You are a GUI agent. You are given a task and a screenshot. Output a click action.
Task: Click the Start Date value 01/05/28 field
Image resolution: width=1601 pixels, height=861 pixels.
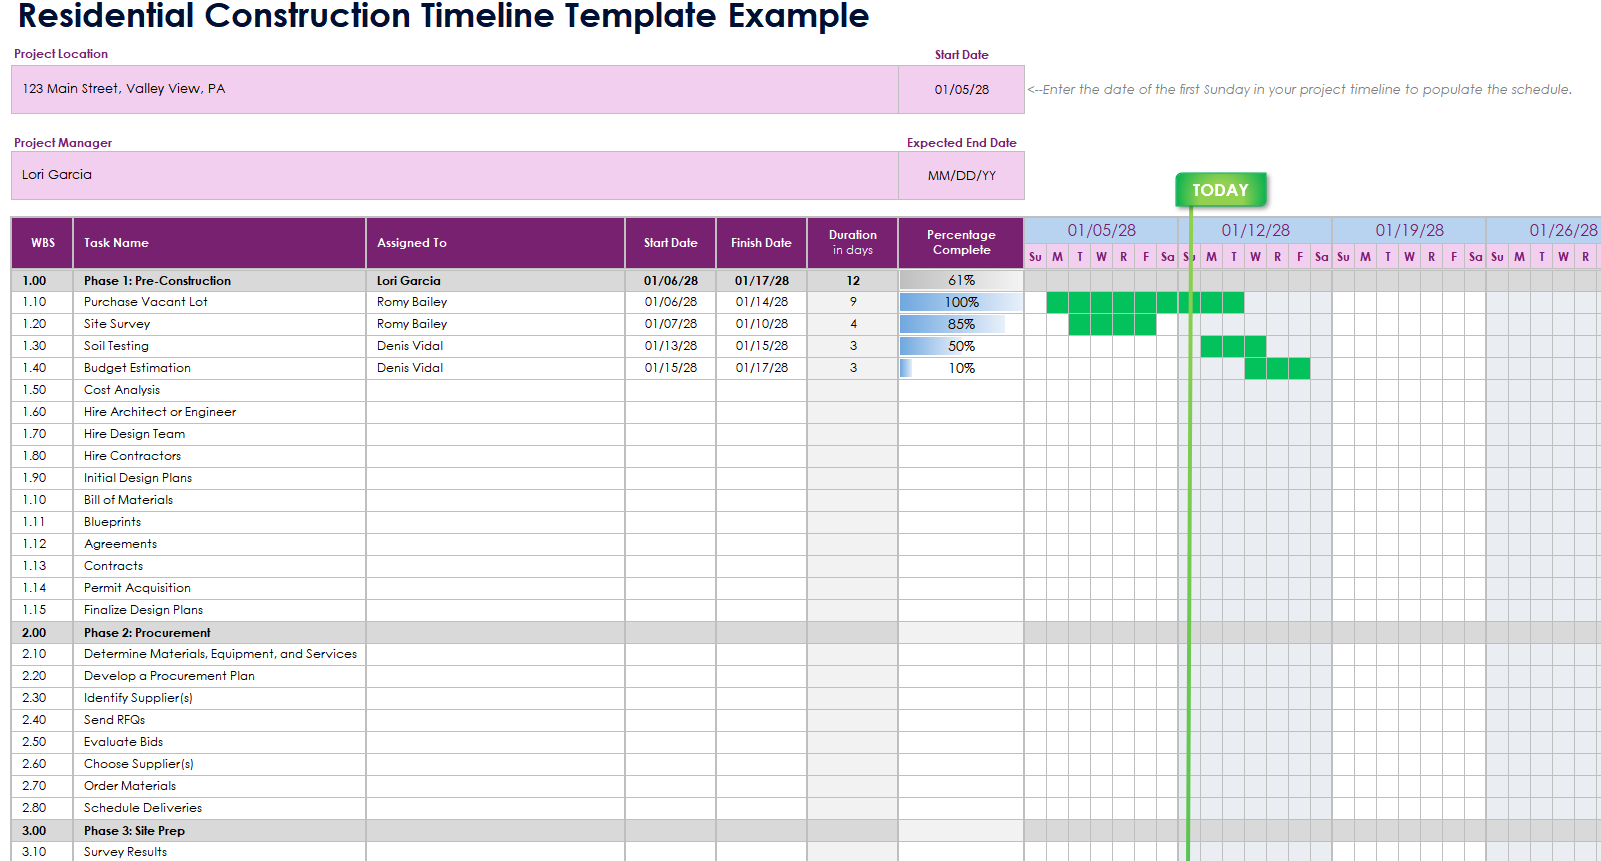click(961, 89)
